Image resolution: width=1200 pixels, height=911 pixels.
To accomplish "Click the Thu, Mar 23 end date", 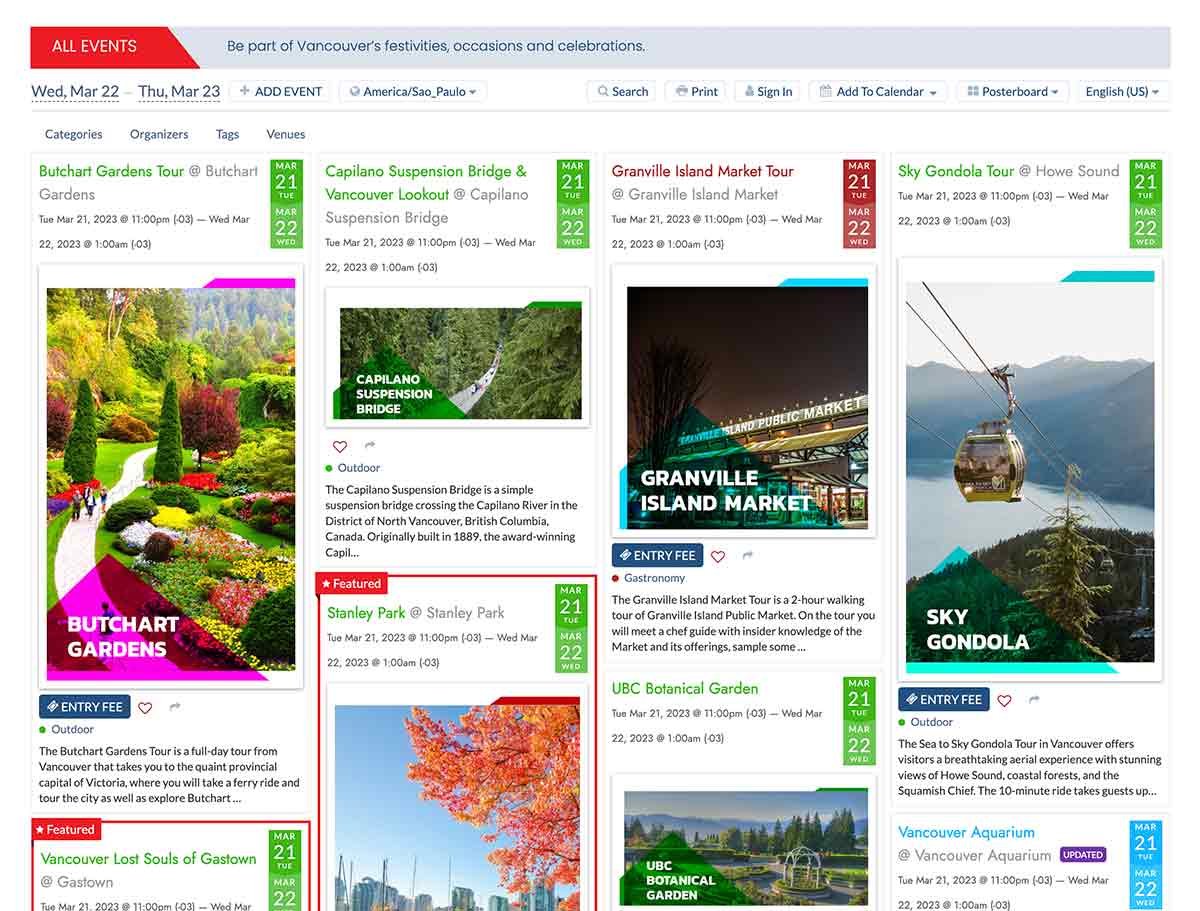I will pos(179,91).
